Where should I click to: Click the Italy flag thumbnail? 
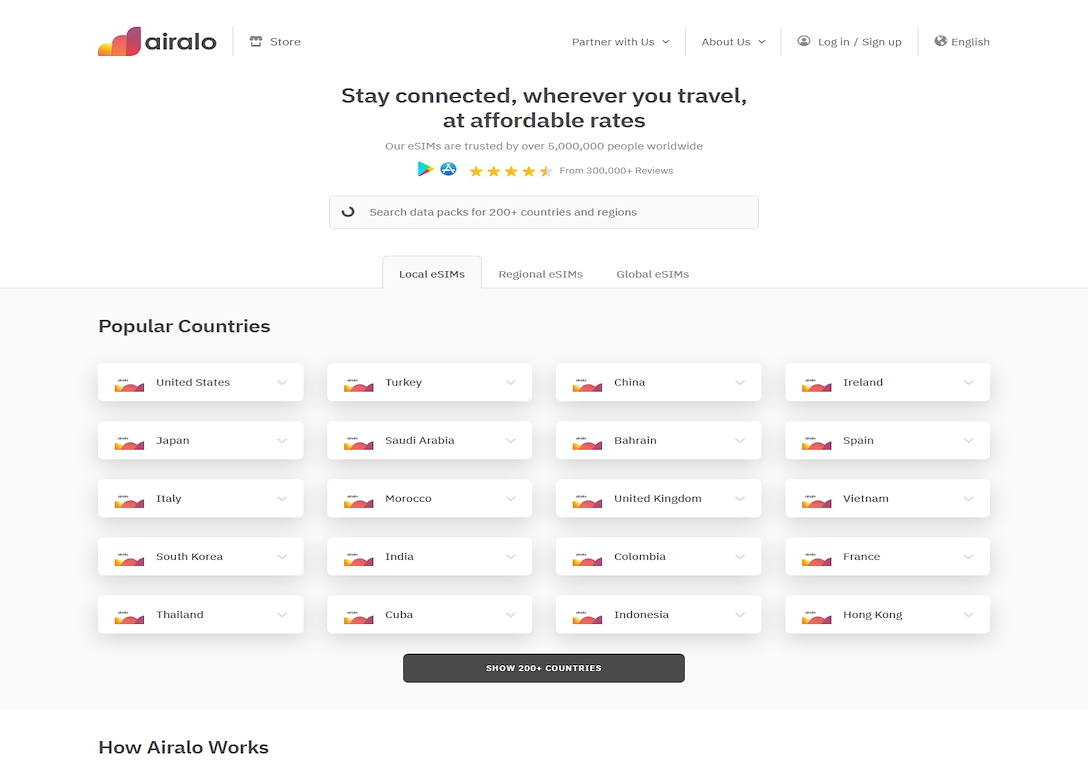(x=129, y=501)
